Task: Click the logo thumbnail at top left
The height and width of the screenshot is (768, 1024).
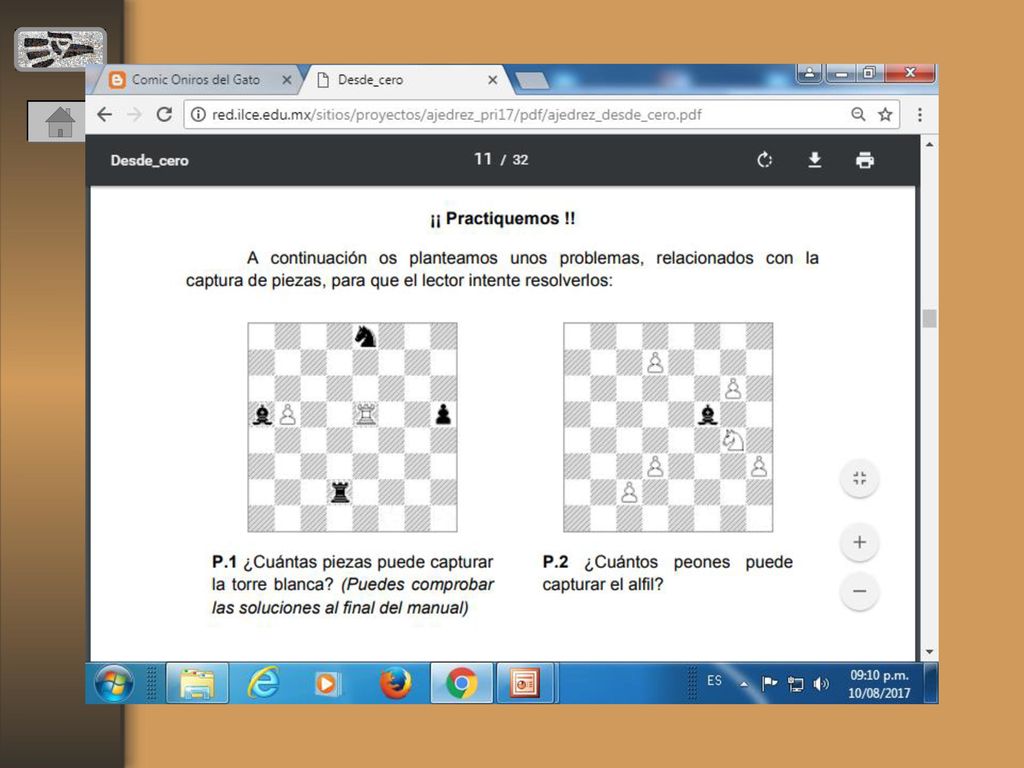Action: tap(60, 49)
